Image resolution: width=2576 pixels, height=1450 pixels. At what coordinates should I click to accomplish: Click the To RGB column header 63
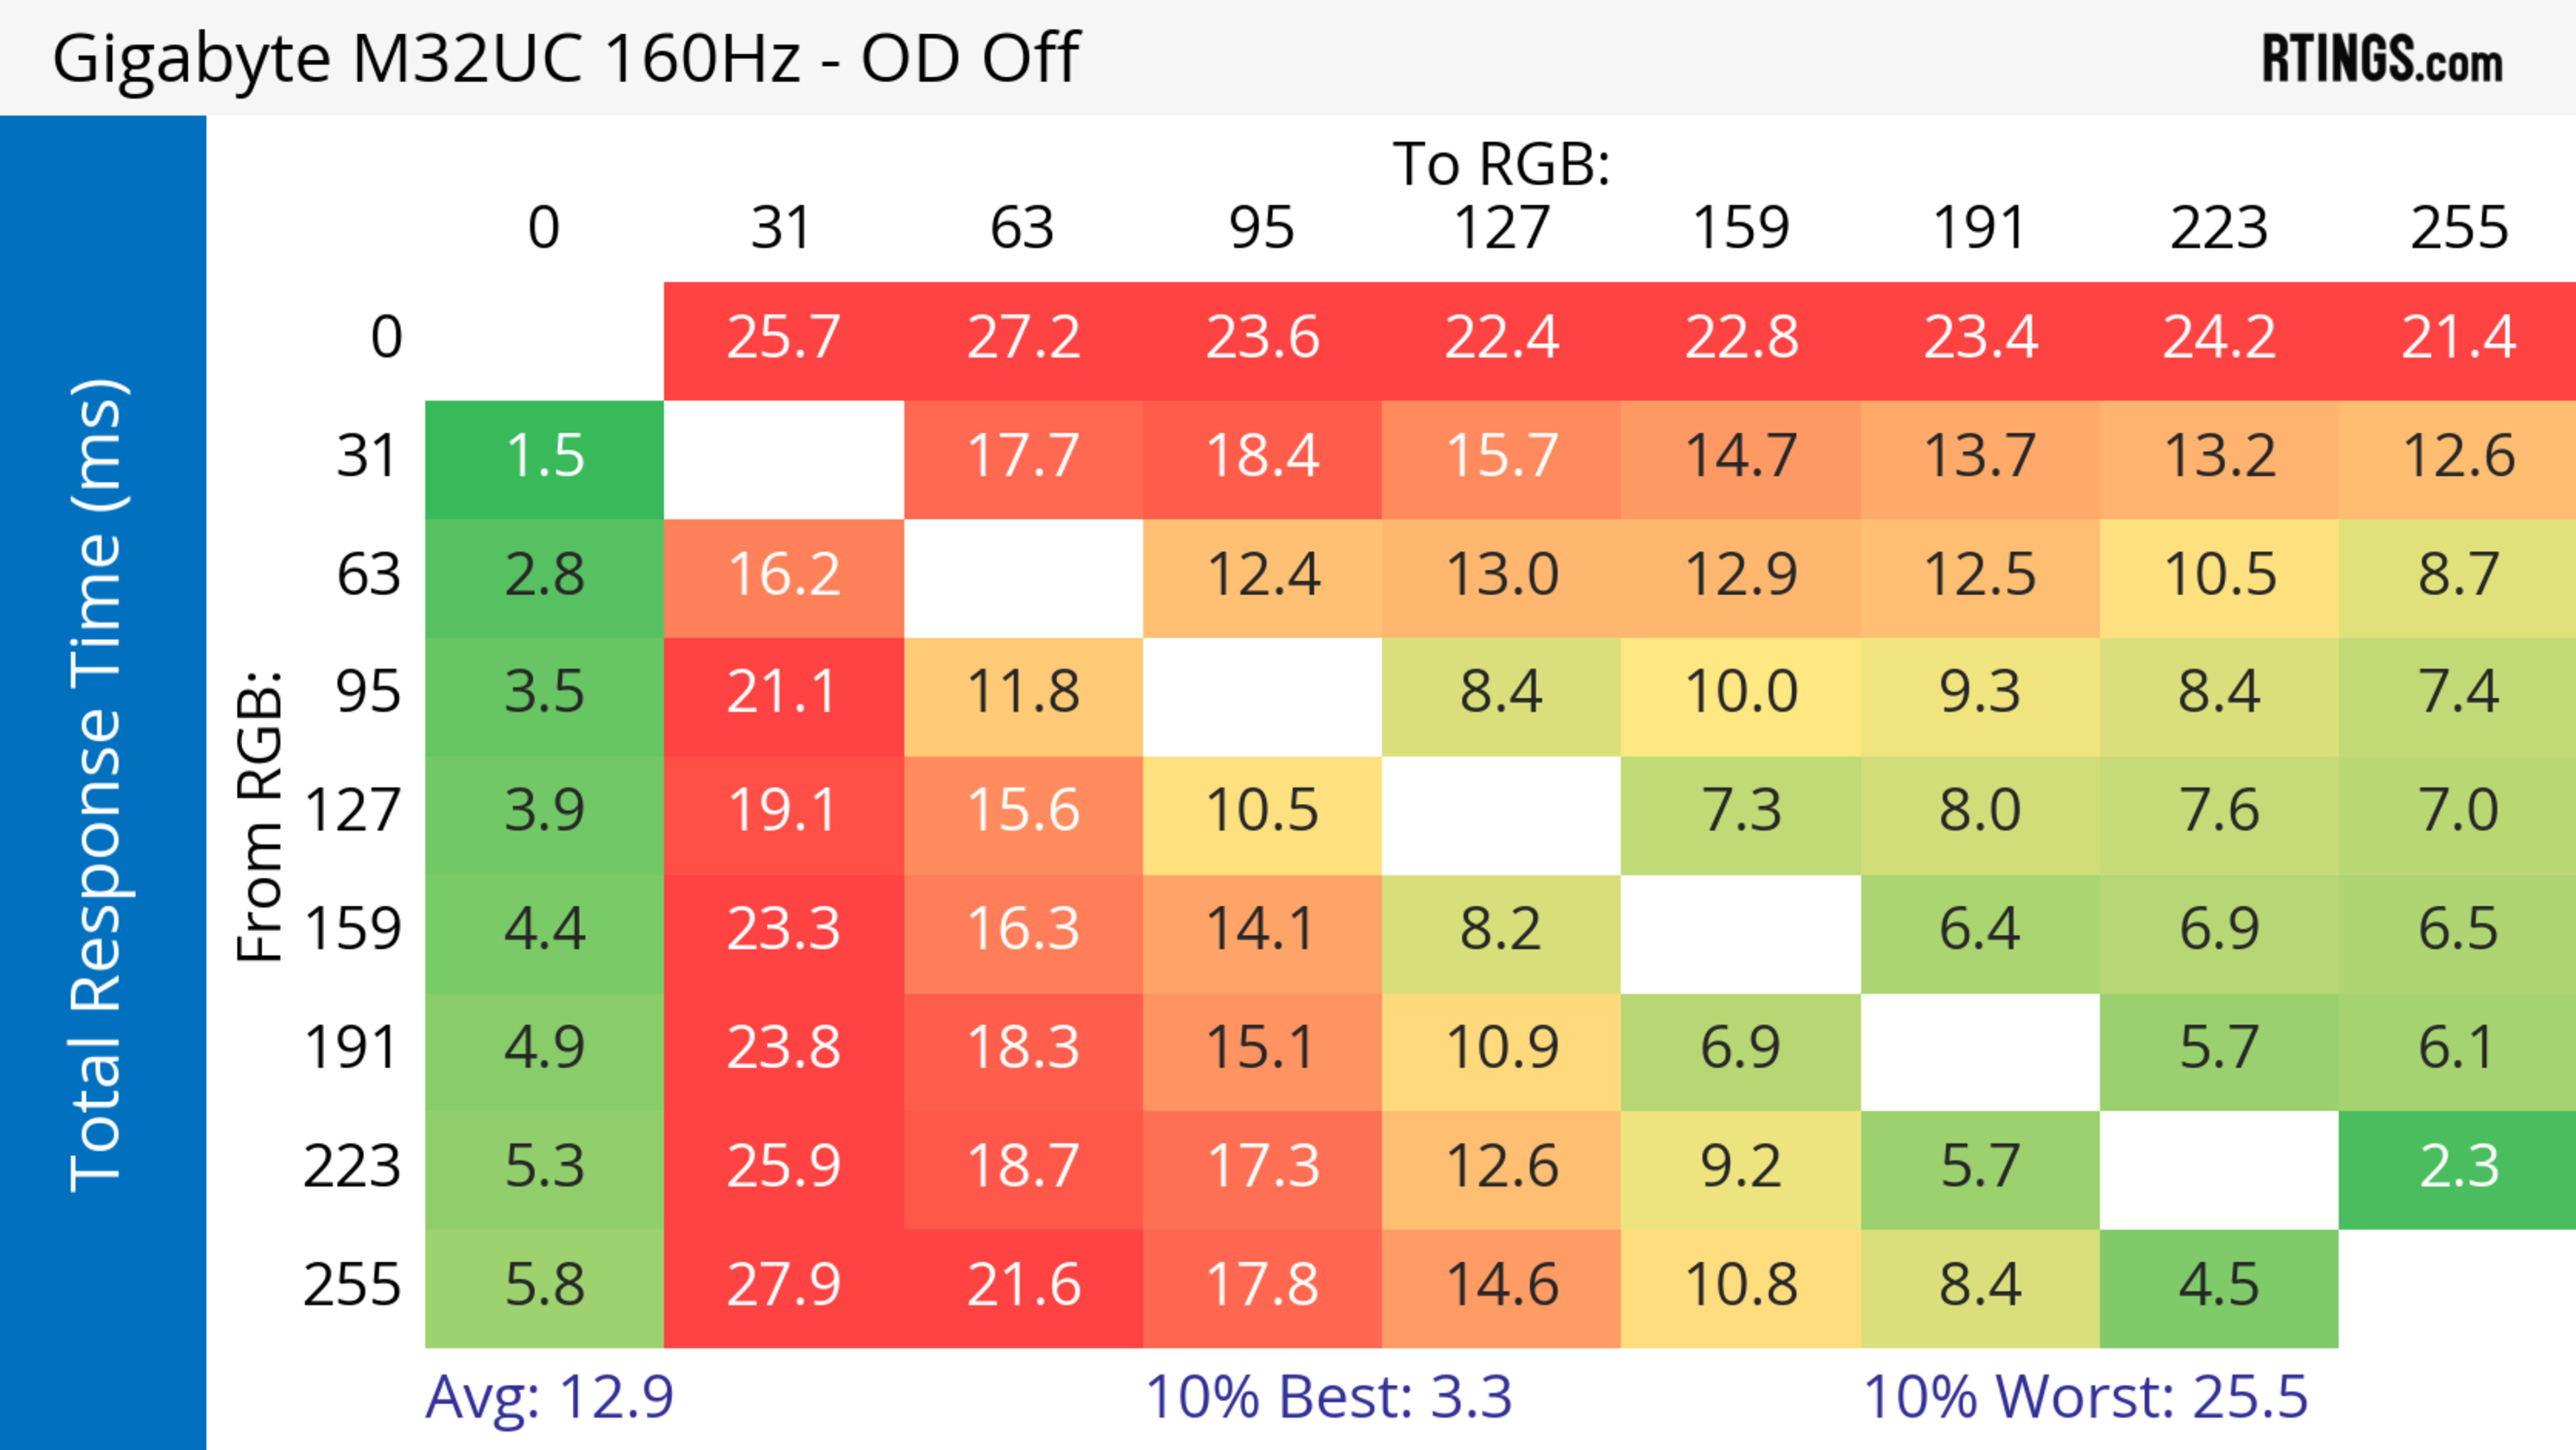[x=1022, y=228]
